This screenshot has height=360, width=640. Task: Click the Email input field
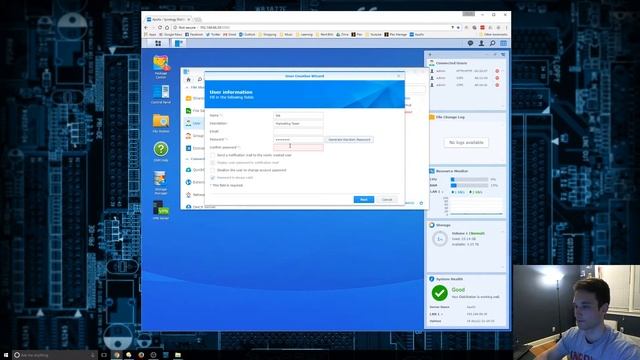click(298, 131)
